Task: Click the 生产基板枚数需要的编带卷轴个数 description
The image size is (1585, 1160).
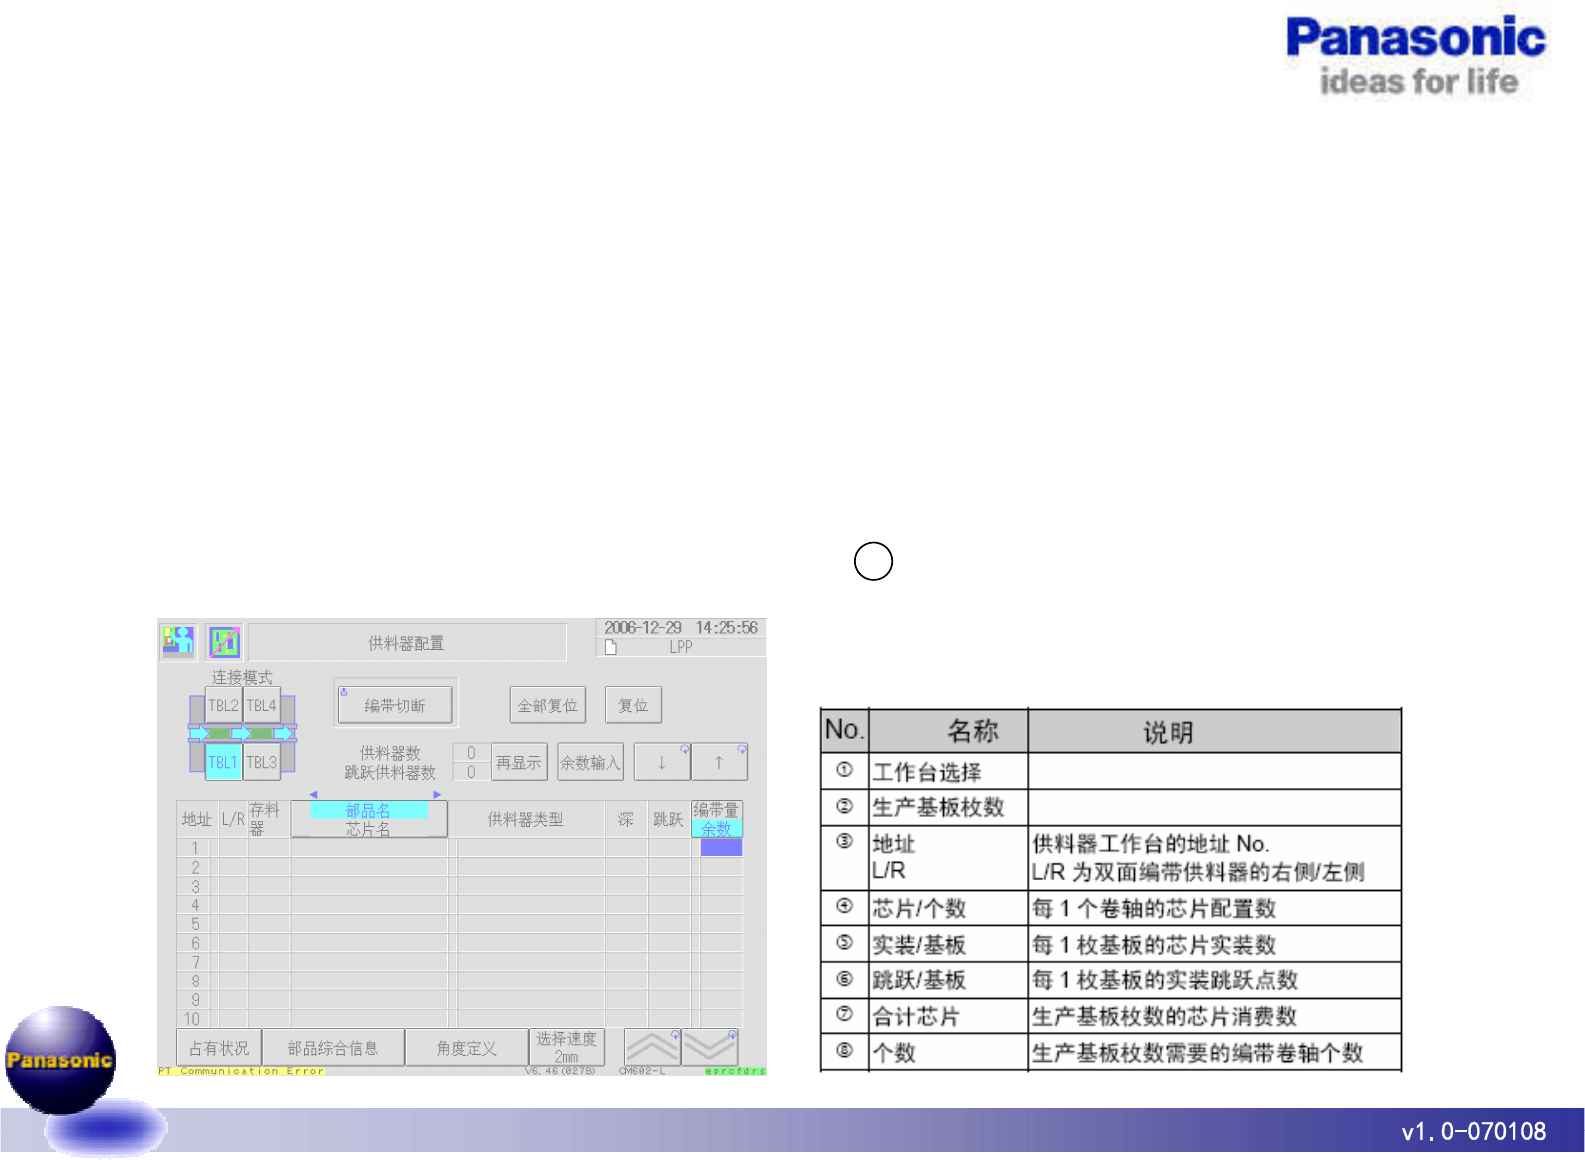Action: 1197,1053
